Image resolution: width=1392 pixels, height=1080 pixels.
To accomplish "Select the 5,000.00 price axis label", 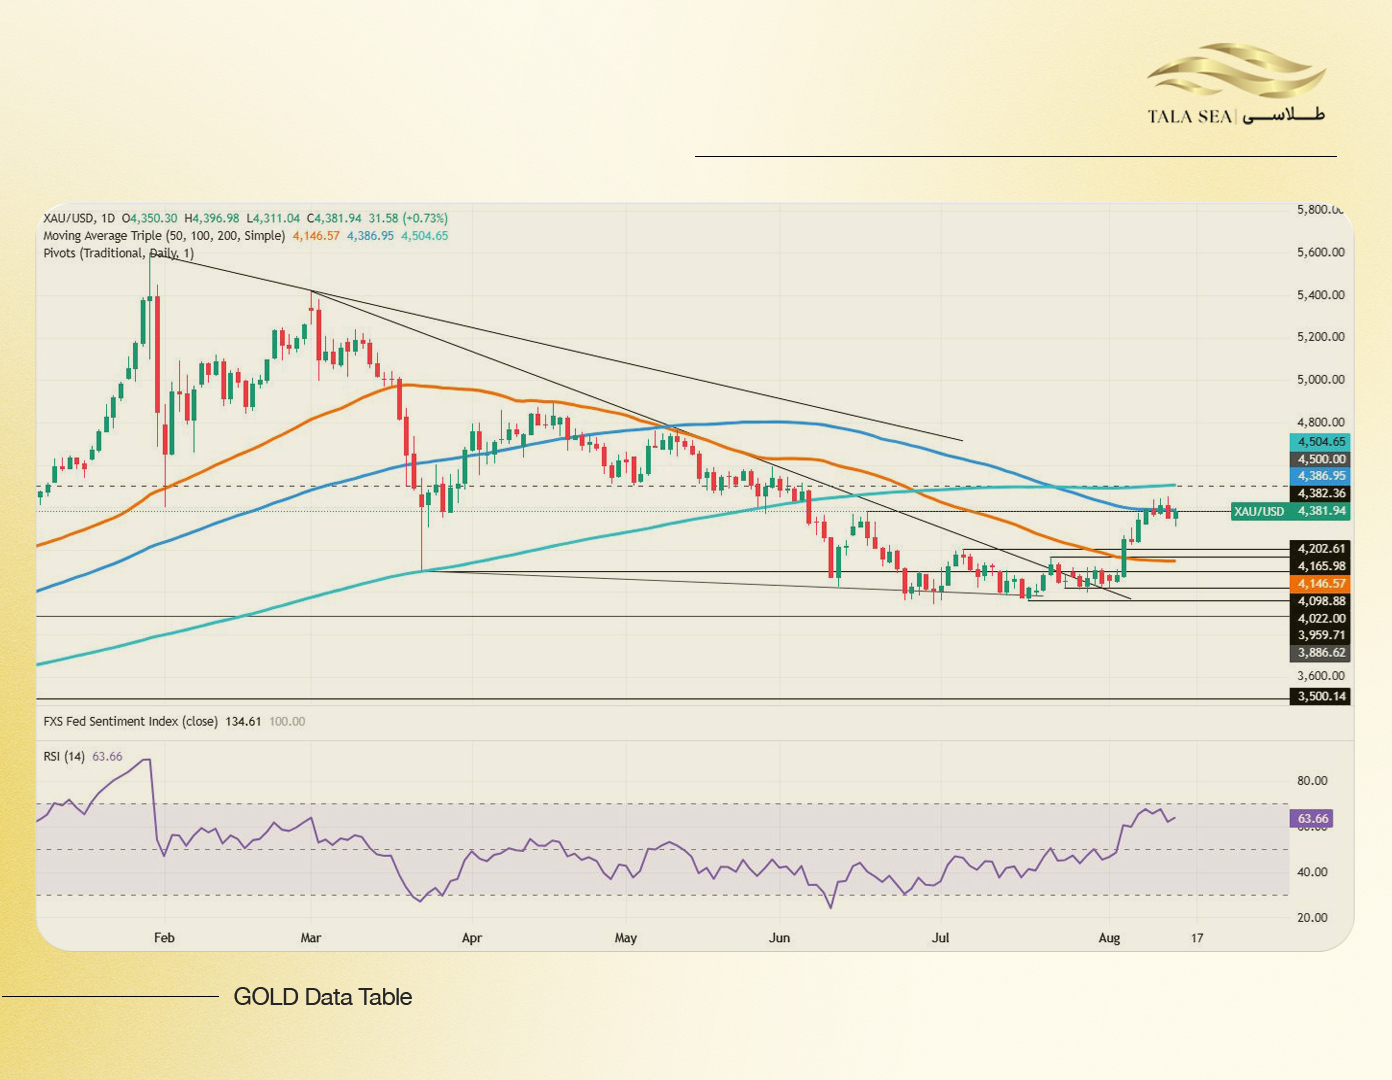I will pyautogui.click(x=1321, y=380).
